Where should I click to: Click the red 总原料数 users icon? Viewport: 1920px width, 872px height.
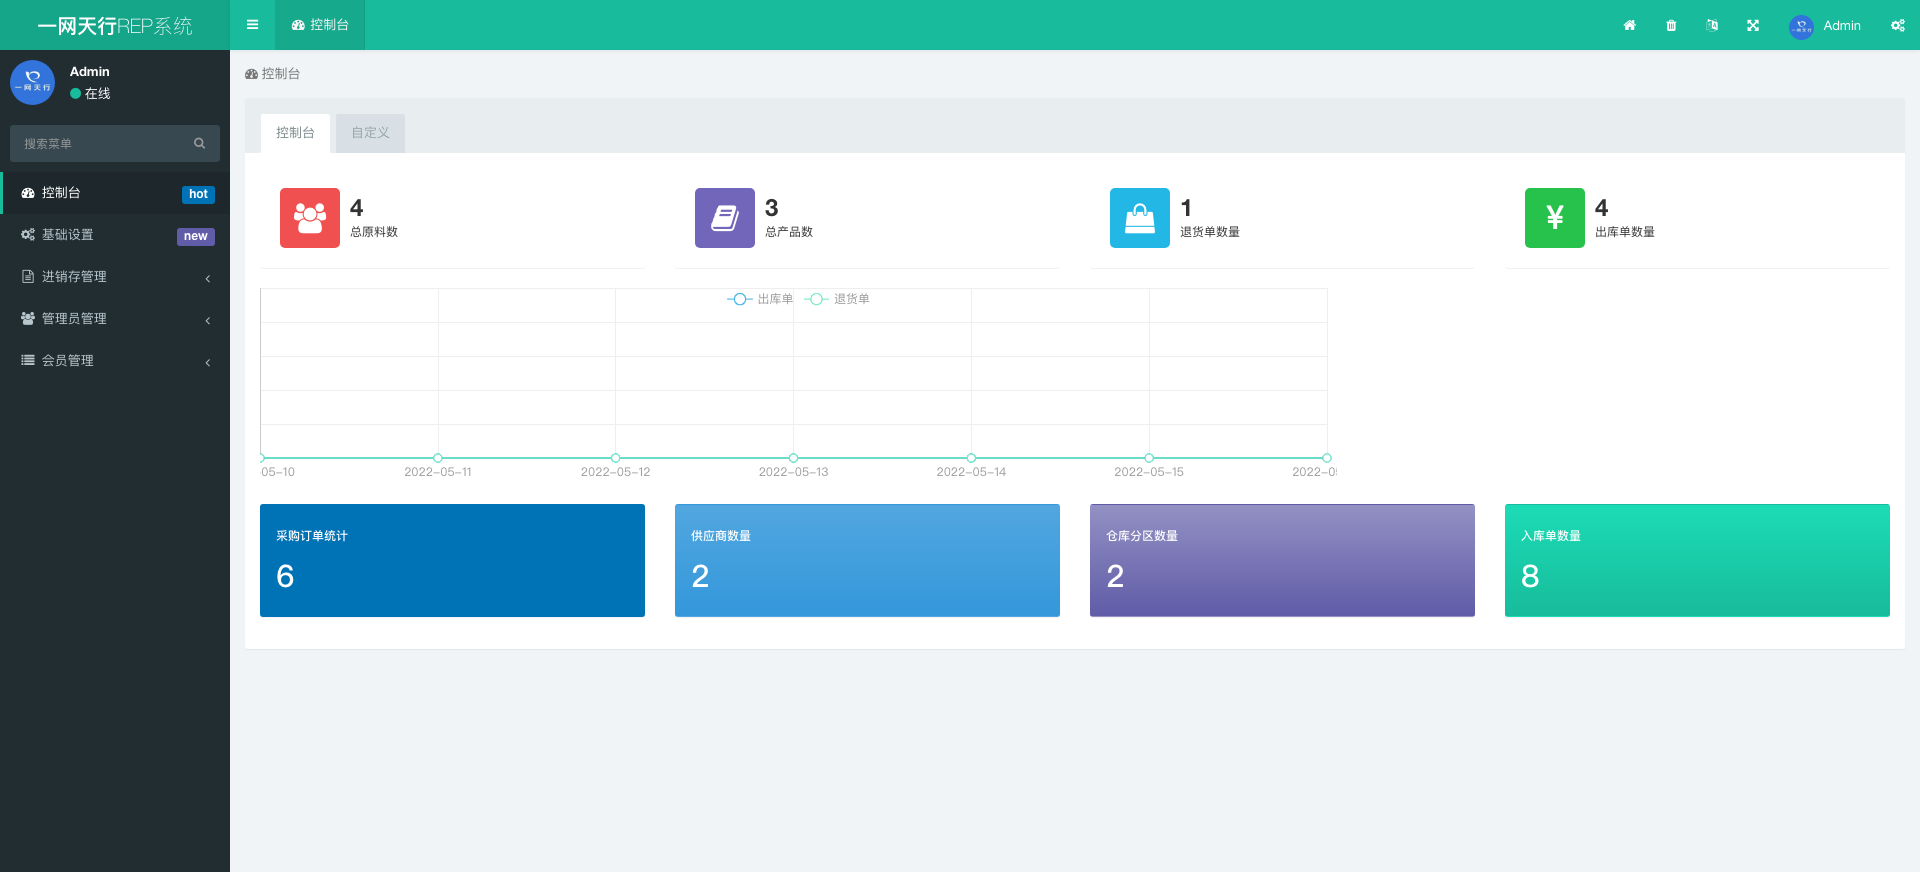point(310,218)
